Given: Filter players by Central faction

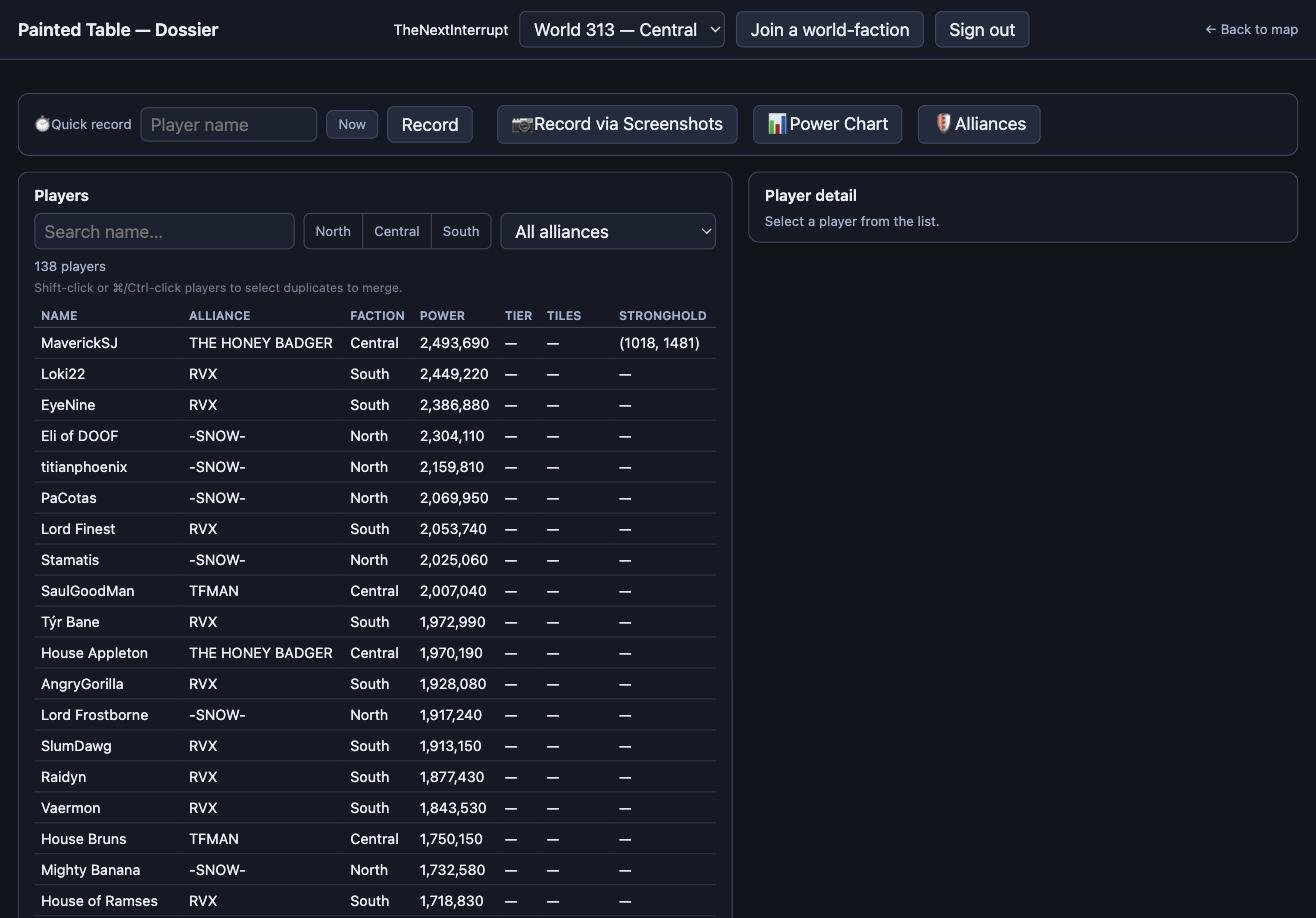Looking at the screenshot, I should coord(397,231).
